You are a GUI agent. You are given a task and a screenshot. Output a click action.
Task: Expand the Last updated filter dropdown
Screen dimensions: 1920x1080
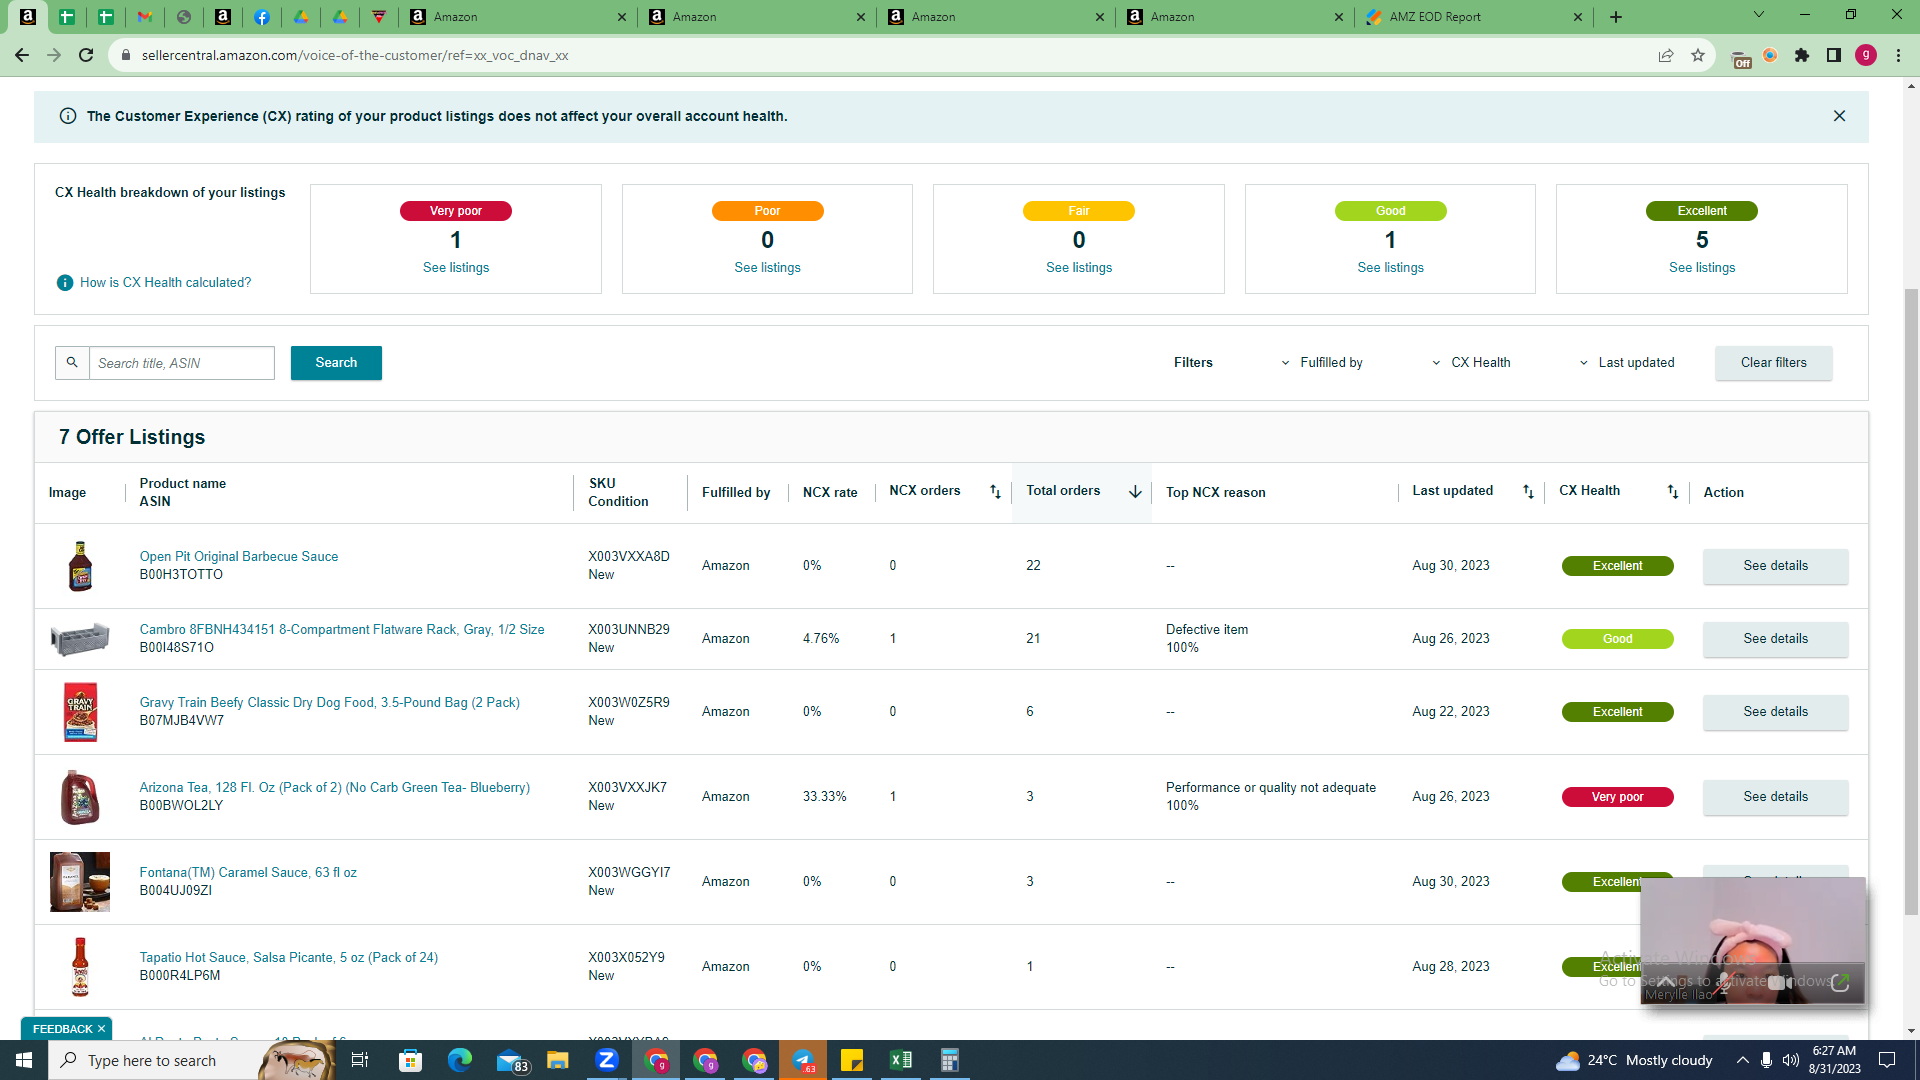(x=1627, y=363)
